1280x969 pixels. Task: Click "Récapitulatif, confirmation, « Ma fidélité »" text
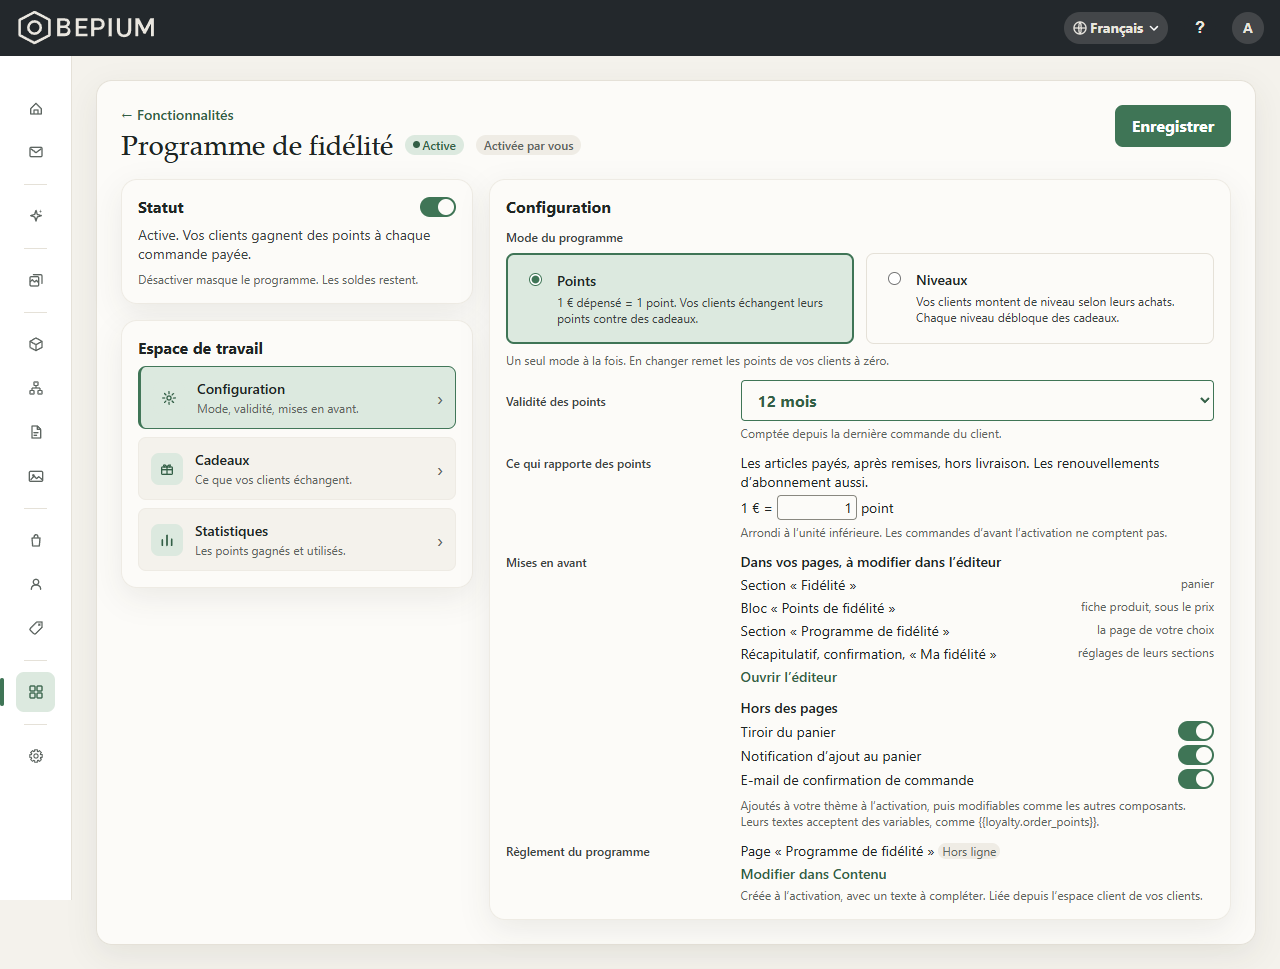[x=868, y=654]
